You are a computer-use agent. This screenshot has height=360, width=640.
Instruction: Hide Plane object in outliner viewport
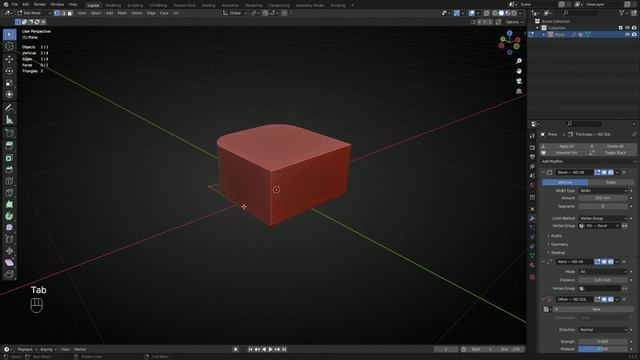click(x=627, y=35)
